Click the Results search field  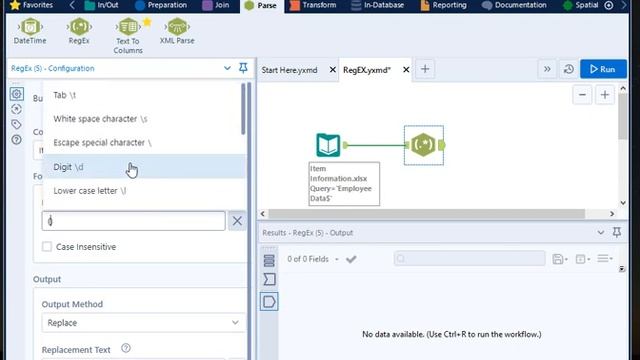[x=469, y=259]
